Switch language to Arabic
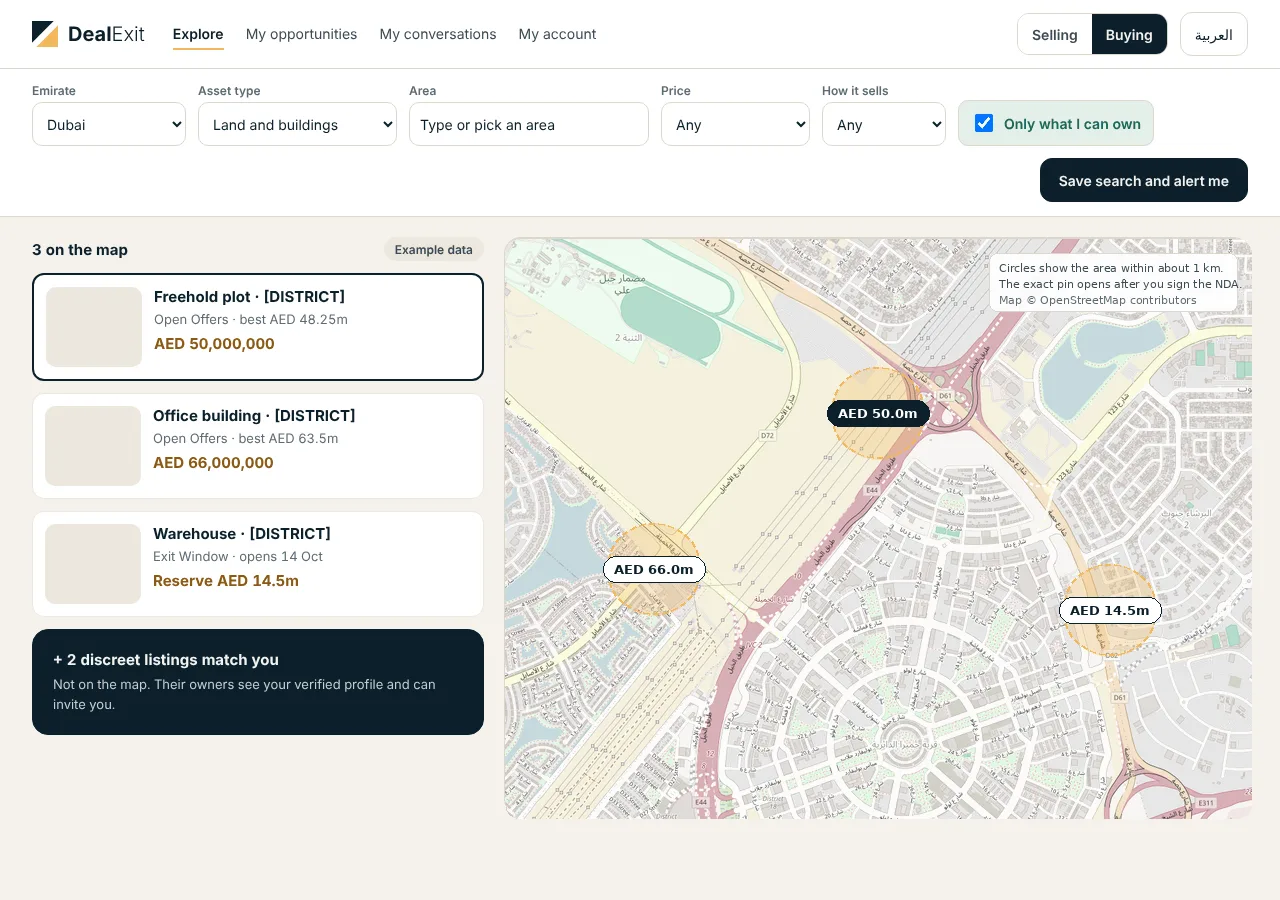Image resolution: width=1280 pixels, height=900 pixels. pos(1214,34)
